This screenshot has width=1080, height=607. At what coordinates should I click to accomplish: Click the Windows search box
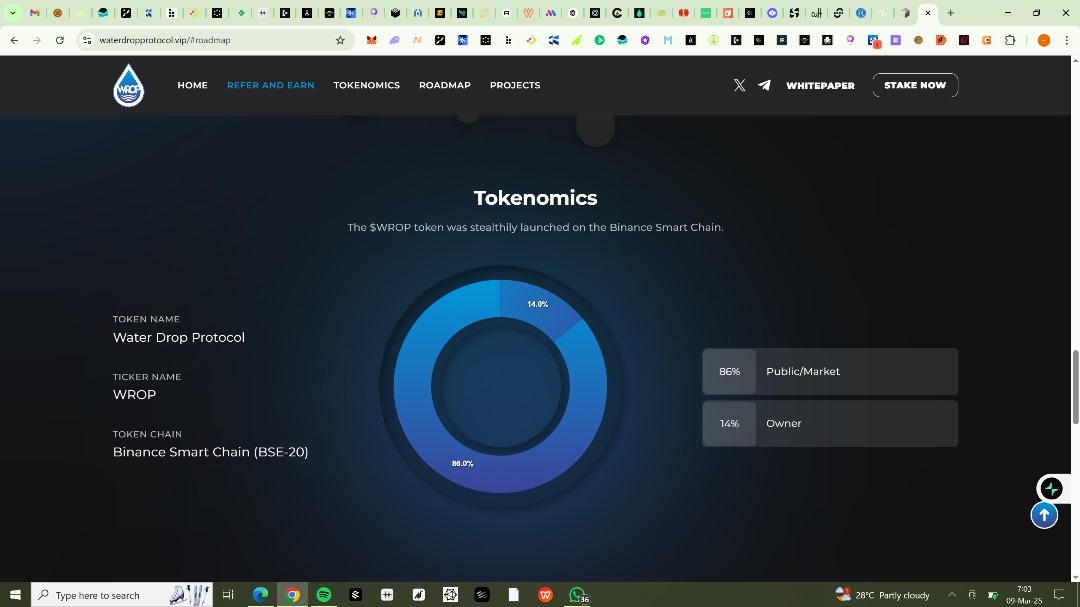click(x=123, y=595)
